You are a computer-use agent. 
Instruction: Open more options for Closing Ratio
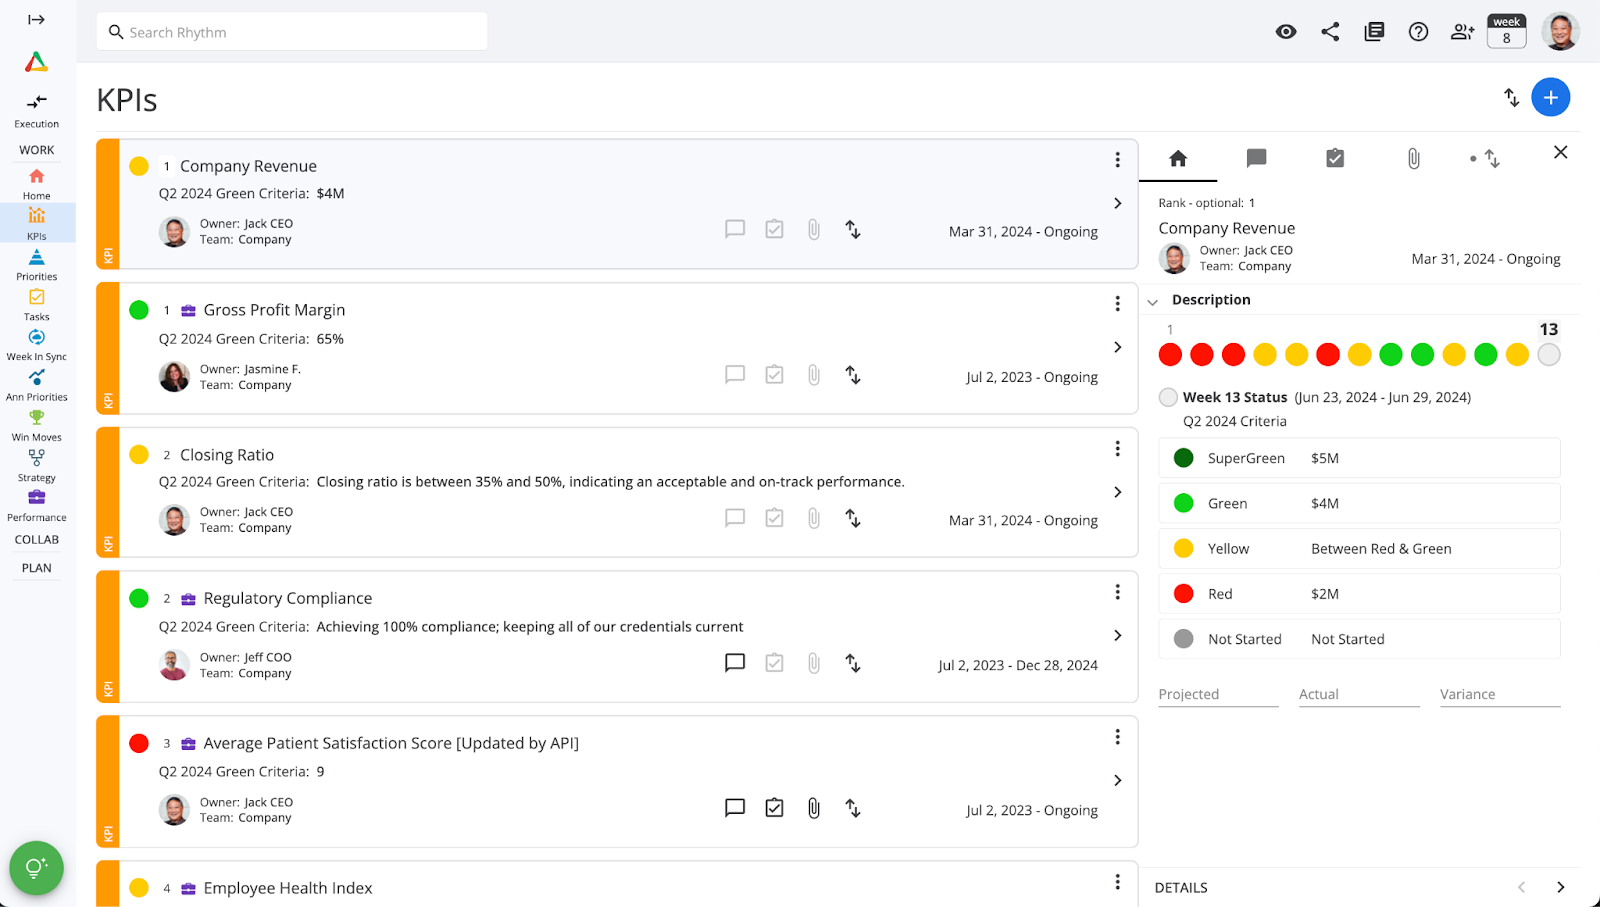point(1117,449)
